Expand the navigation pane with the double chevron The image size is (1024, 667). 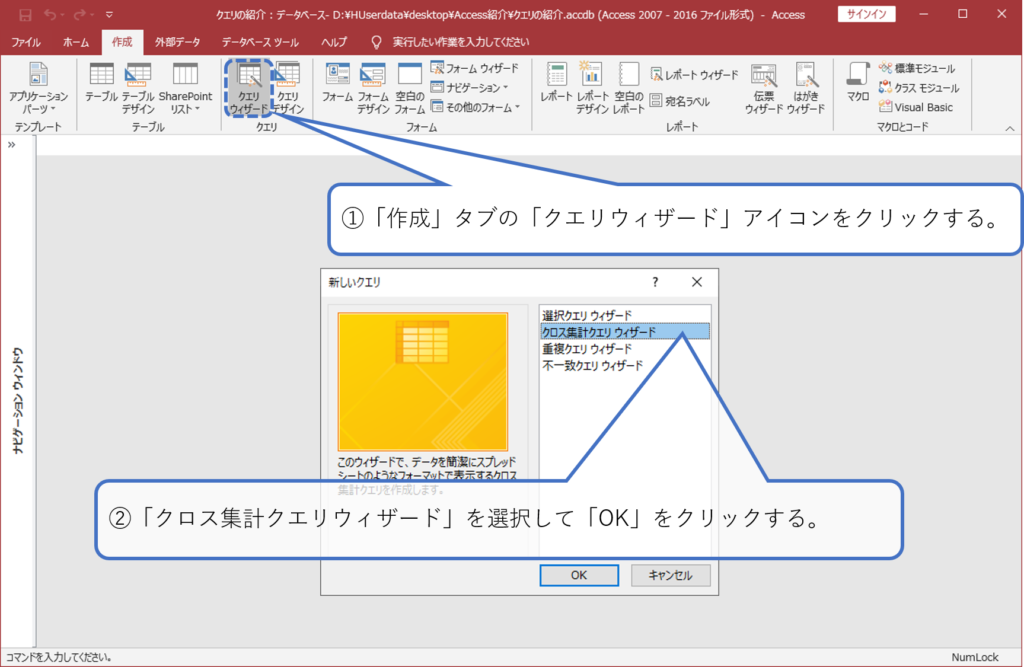click(11, 145)
